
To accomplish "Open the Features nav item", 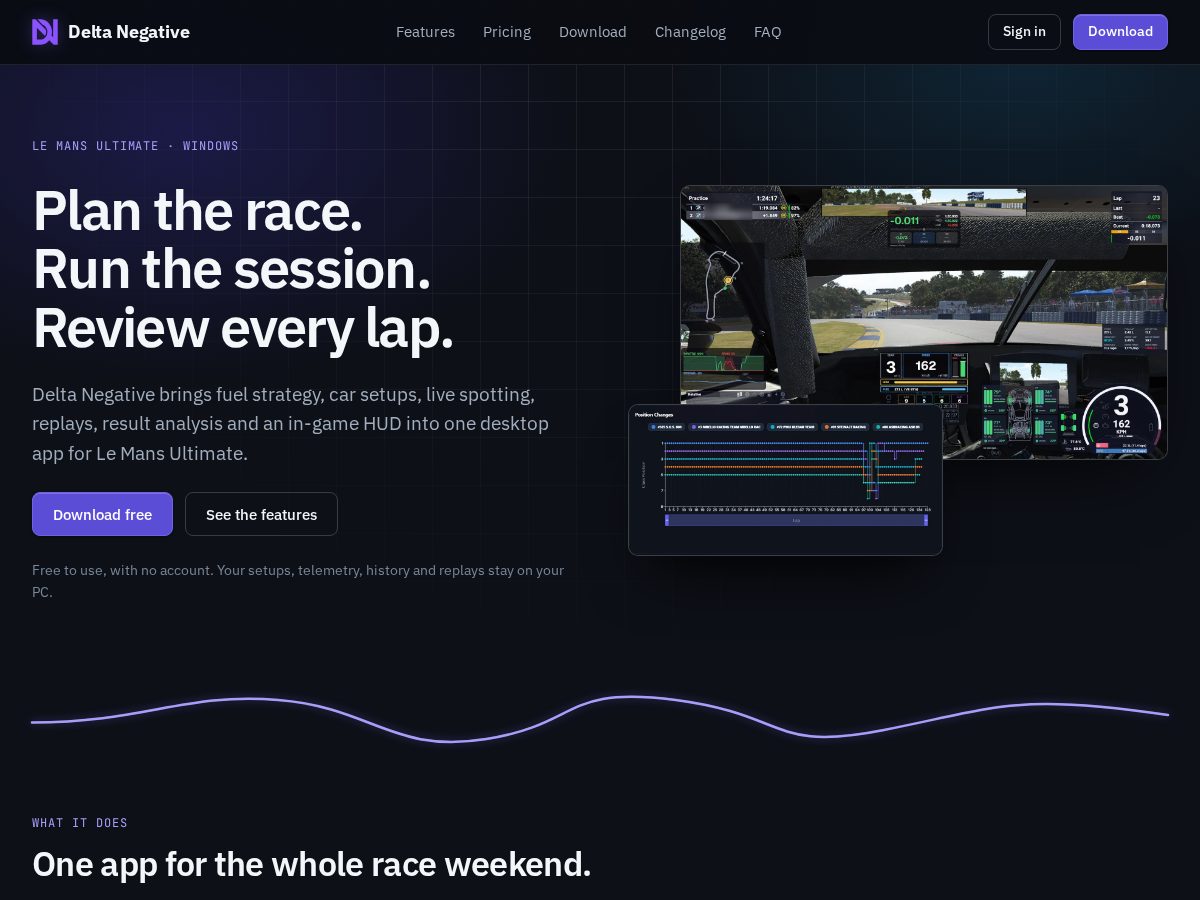I will tap(425, 32).
